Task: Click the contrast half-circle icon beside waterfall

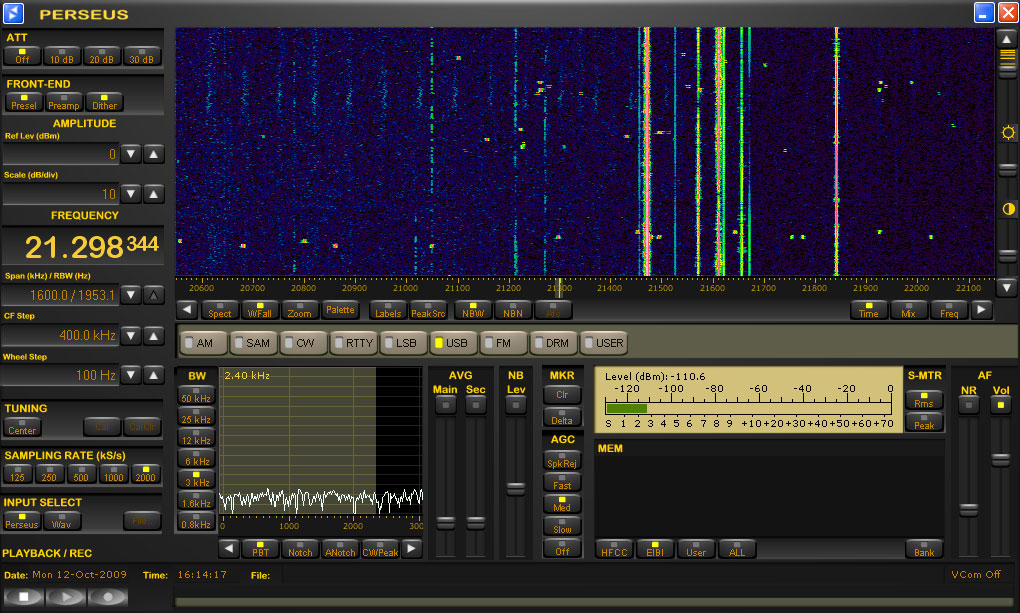Action: pyautogui.click(x=1008, y=209)
